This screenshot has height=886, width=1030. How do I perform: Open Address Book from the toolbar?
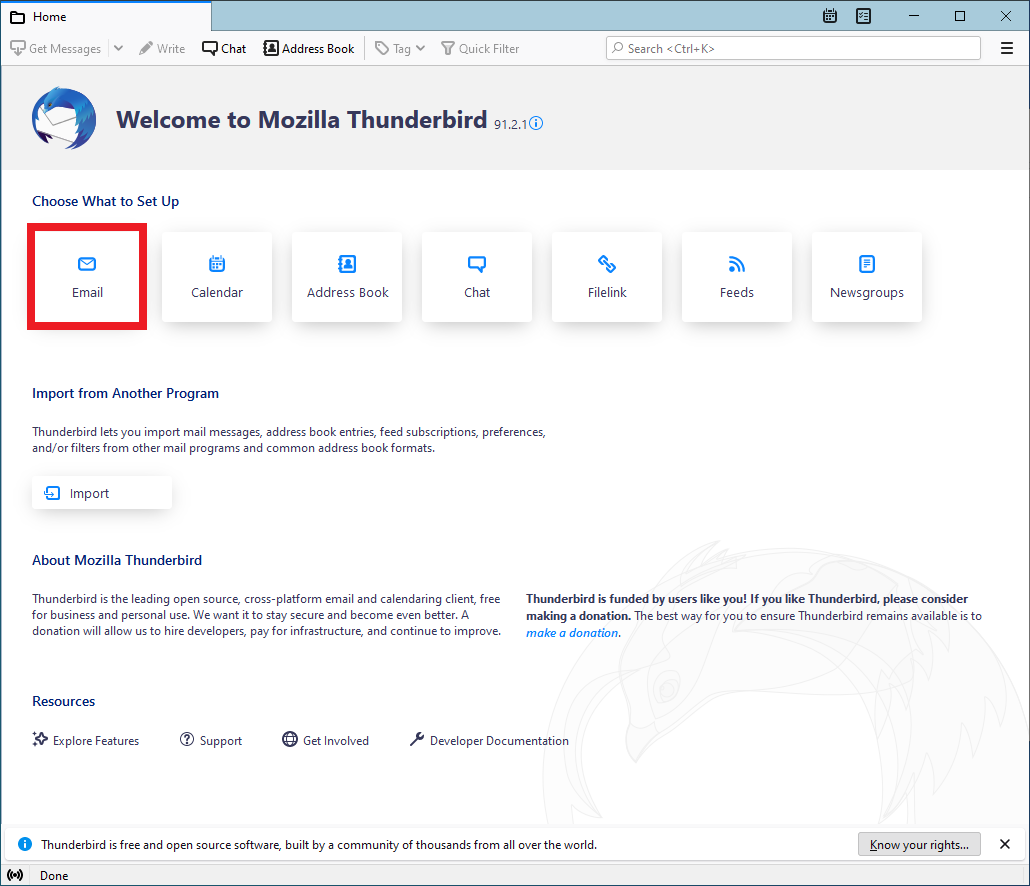[309, 48]
